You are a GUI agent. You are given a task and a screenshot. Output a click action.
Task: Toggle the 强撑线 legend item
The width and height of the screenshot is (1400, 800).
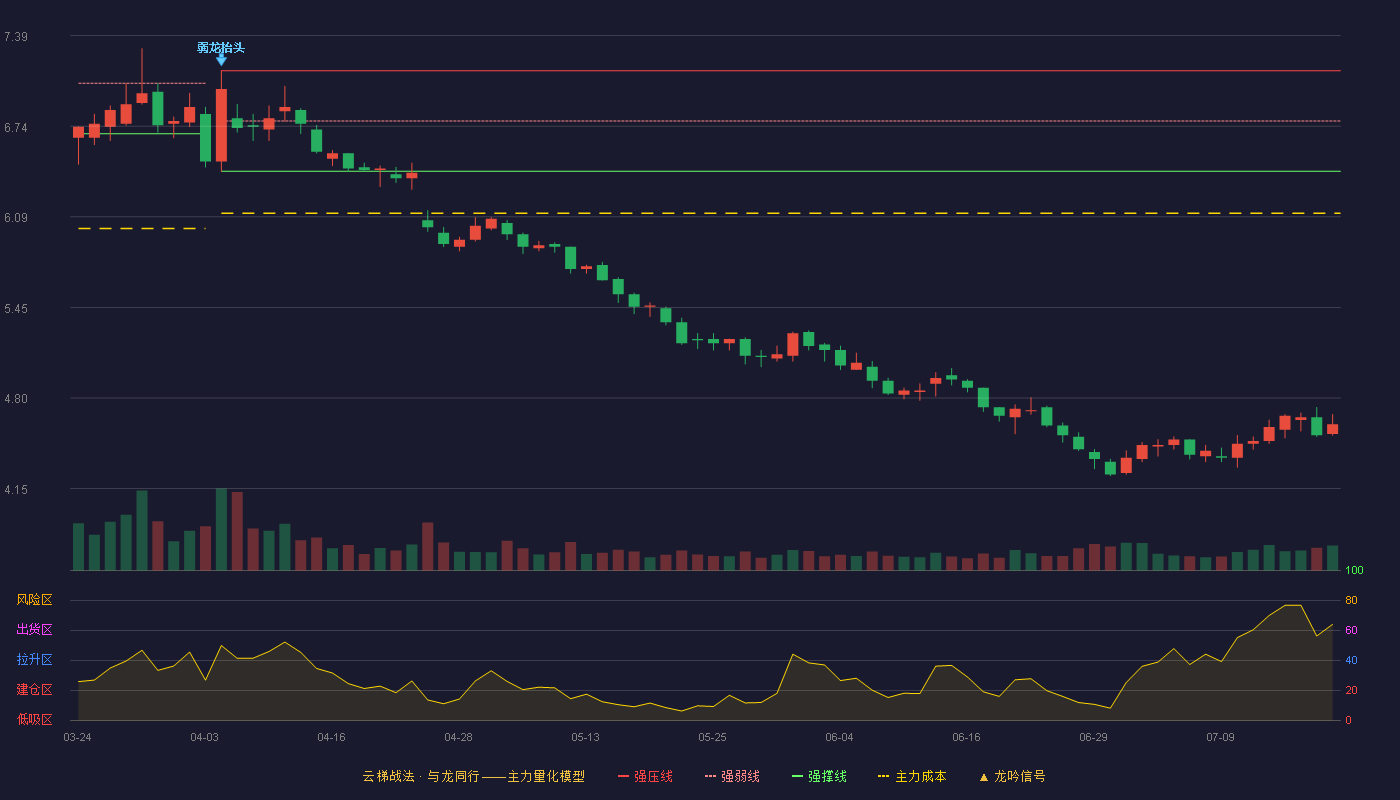[819, 776]
